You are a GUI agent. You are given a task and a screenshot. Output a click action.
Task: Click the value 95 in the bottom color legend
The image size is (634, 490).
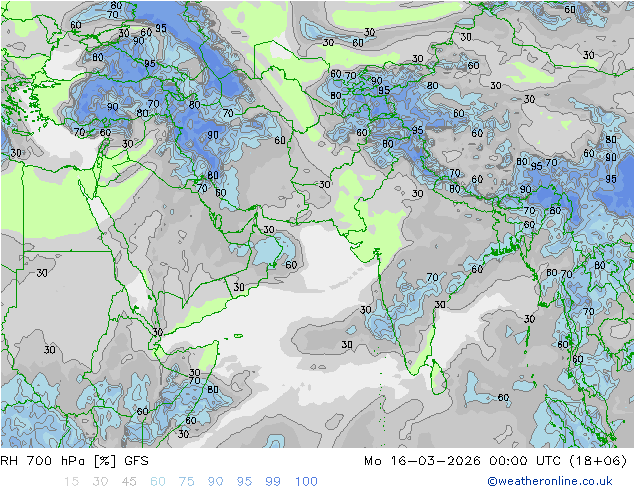coord(244,482)
